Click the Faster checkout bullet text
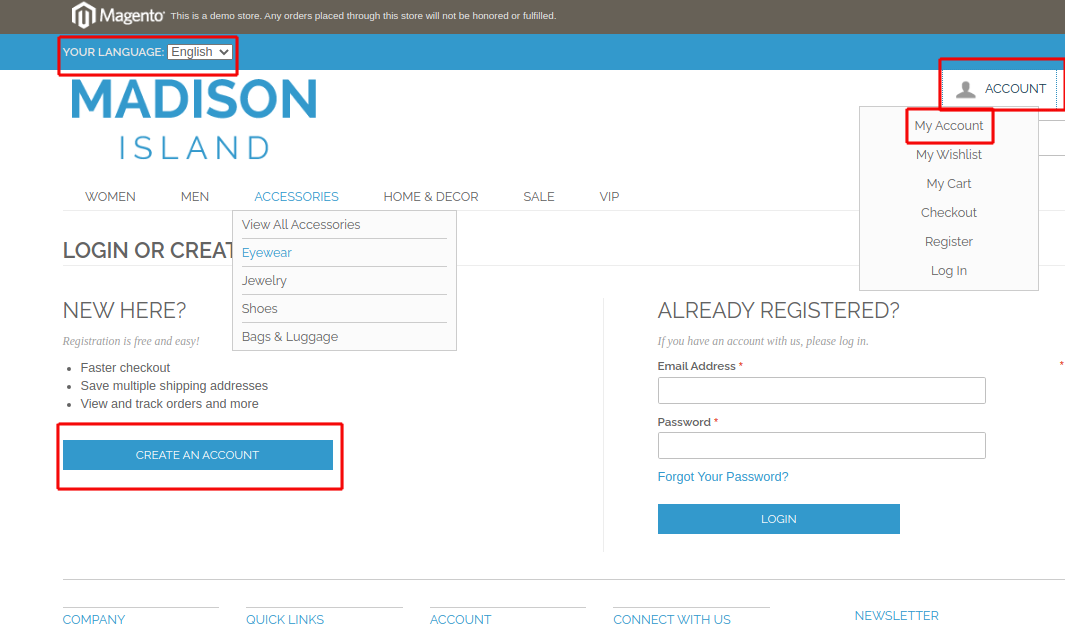Screen dimensions: 1065x635 (125, 368)
